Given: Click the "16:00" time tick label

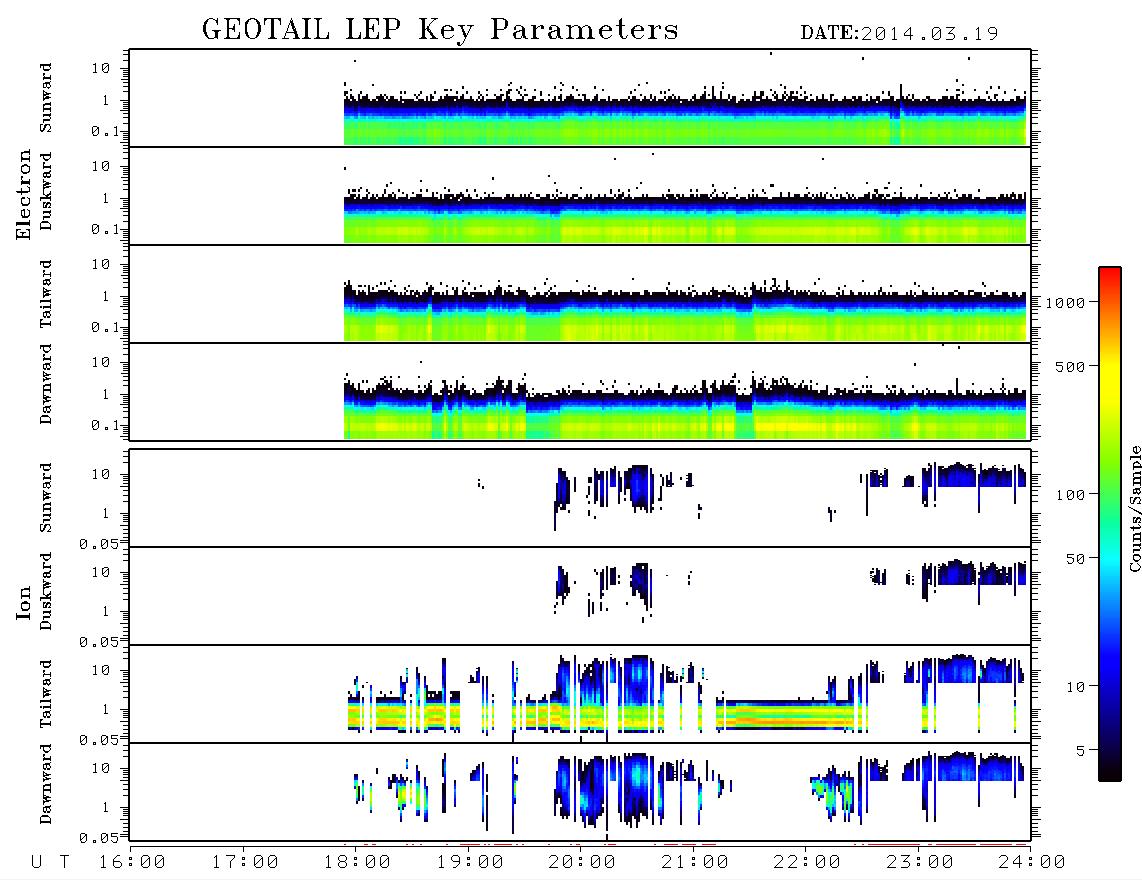Looking at the screenshot, I should pos(133,862).
